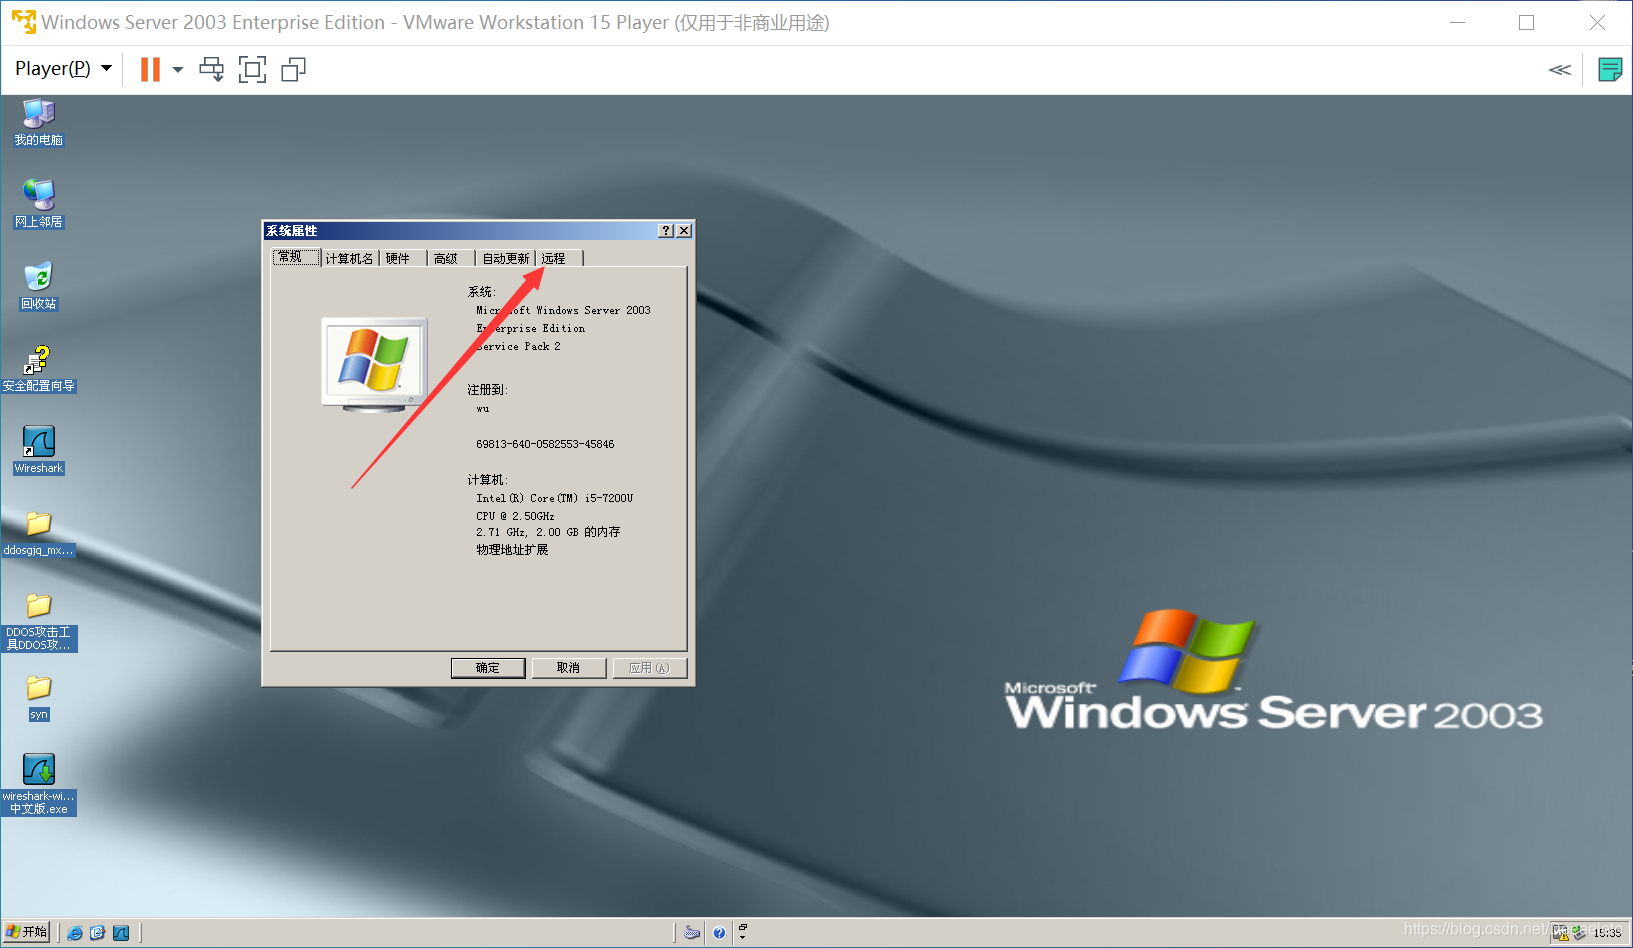Select the DDOS攻击工具 folder
This screenshot has width=1633, height=948.
pos(39,621)
